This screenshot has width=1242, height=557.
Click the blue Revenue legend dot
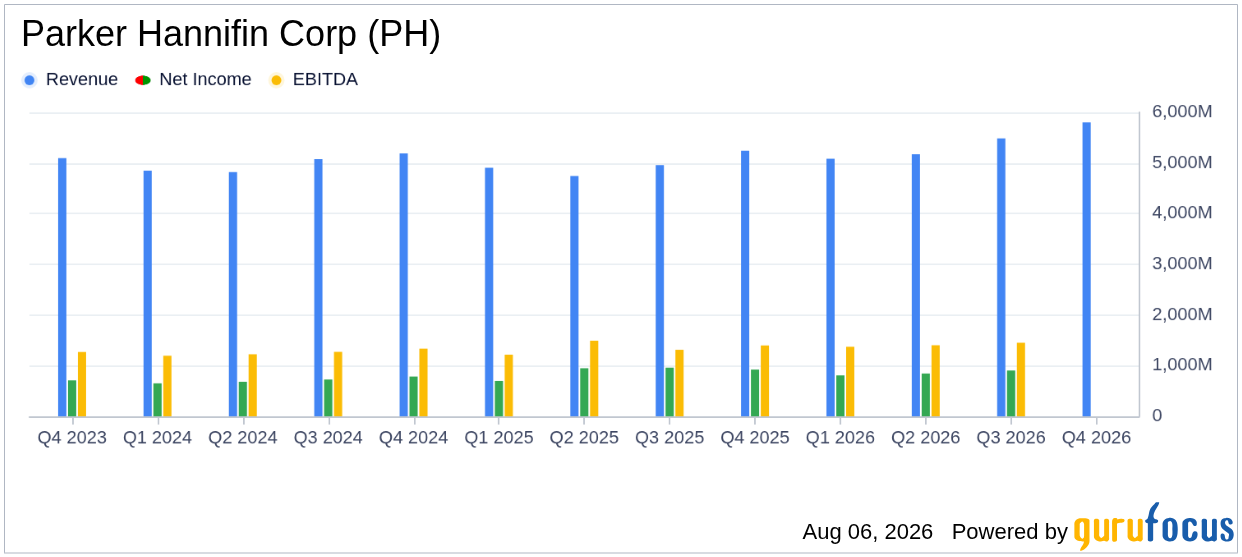pyautogui.click(x=29, y=80)
